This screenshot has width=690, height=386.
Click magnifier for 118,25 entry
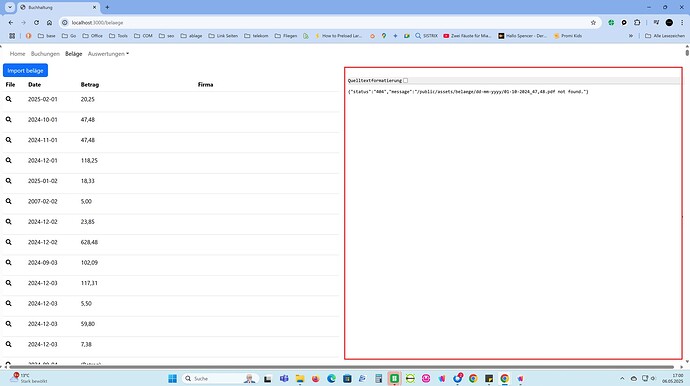tap(8, 161)
